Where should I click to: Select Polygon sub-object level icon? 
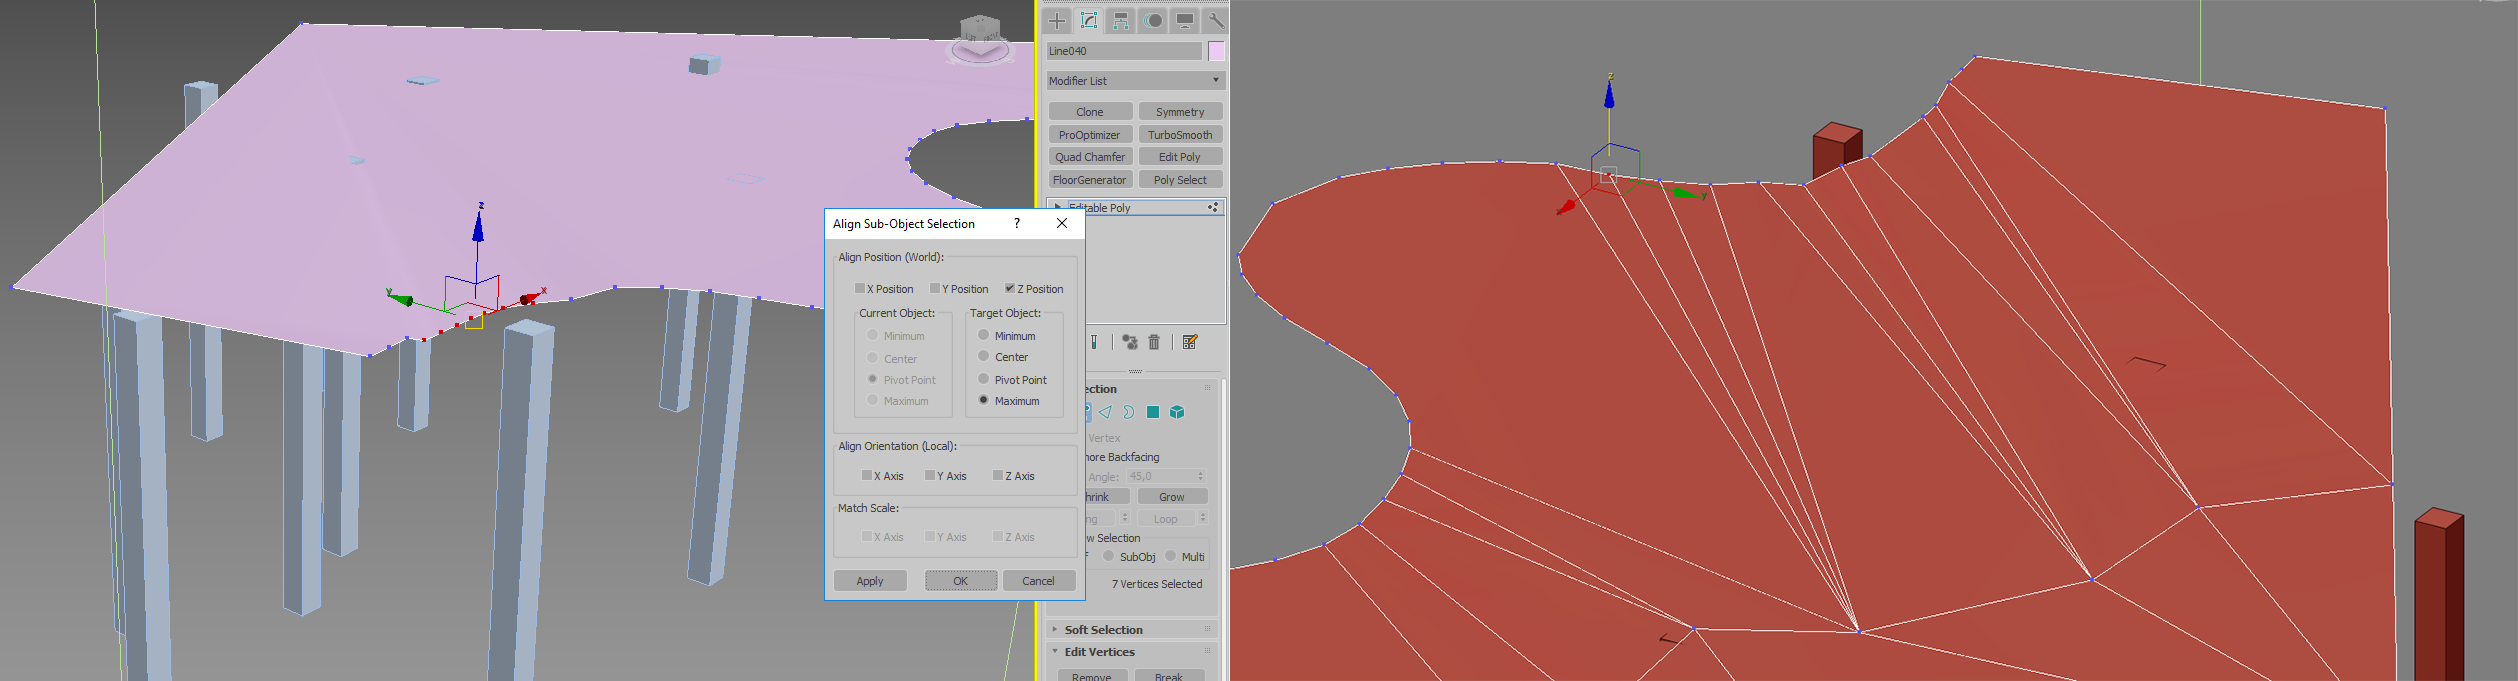click(x=1153, y=412)
